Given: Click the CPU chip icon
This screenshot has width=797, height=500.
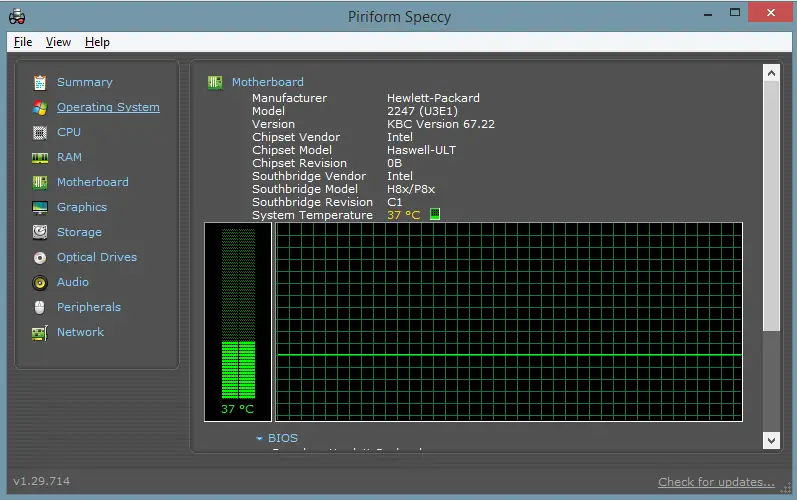Looking at the screenshot, I should tap(40, 133).
